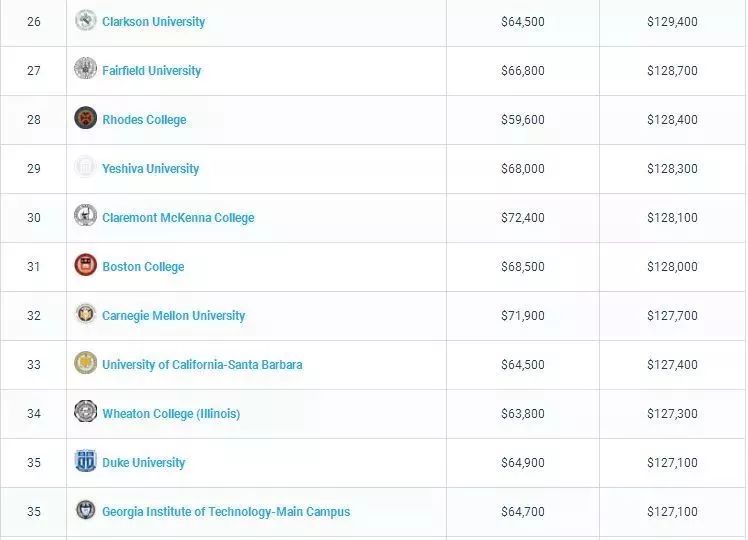Visit the Rhodes College page link

pyautogui.click(x=144, y=120)
